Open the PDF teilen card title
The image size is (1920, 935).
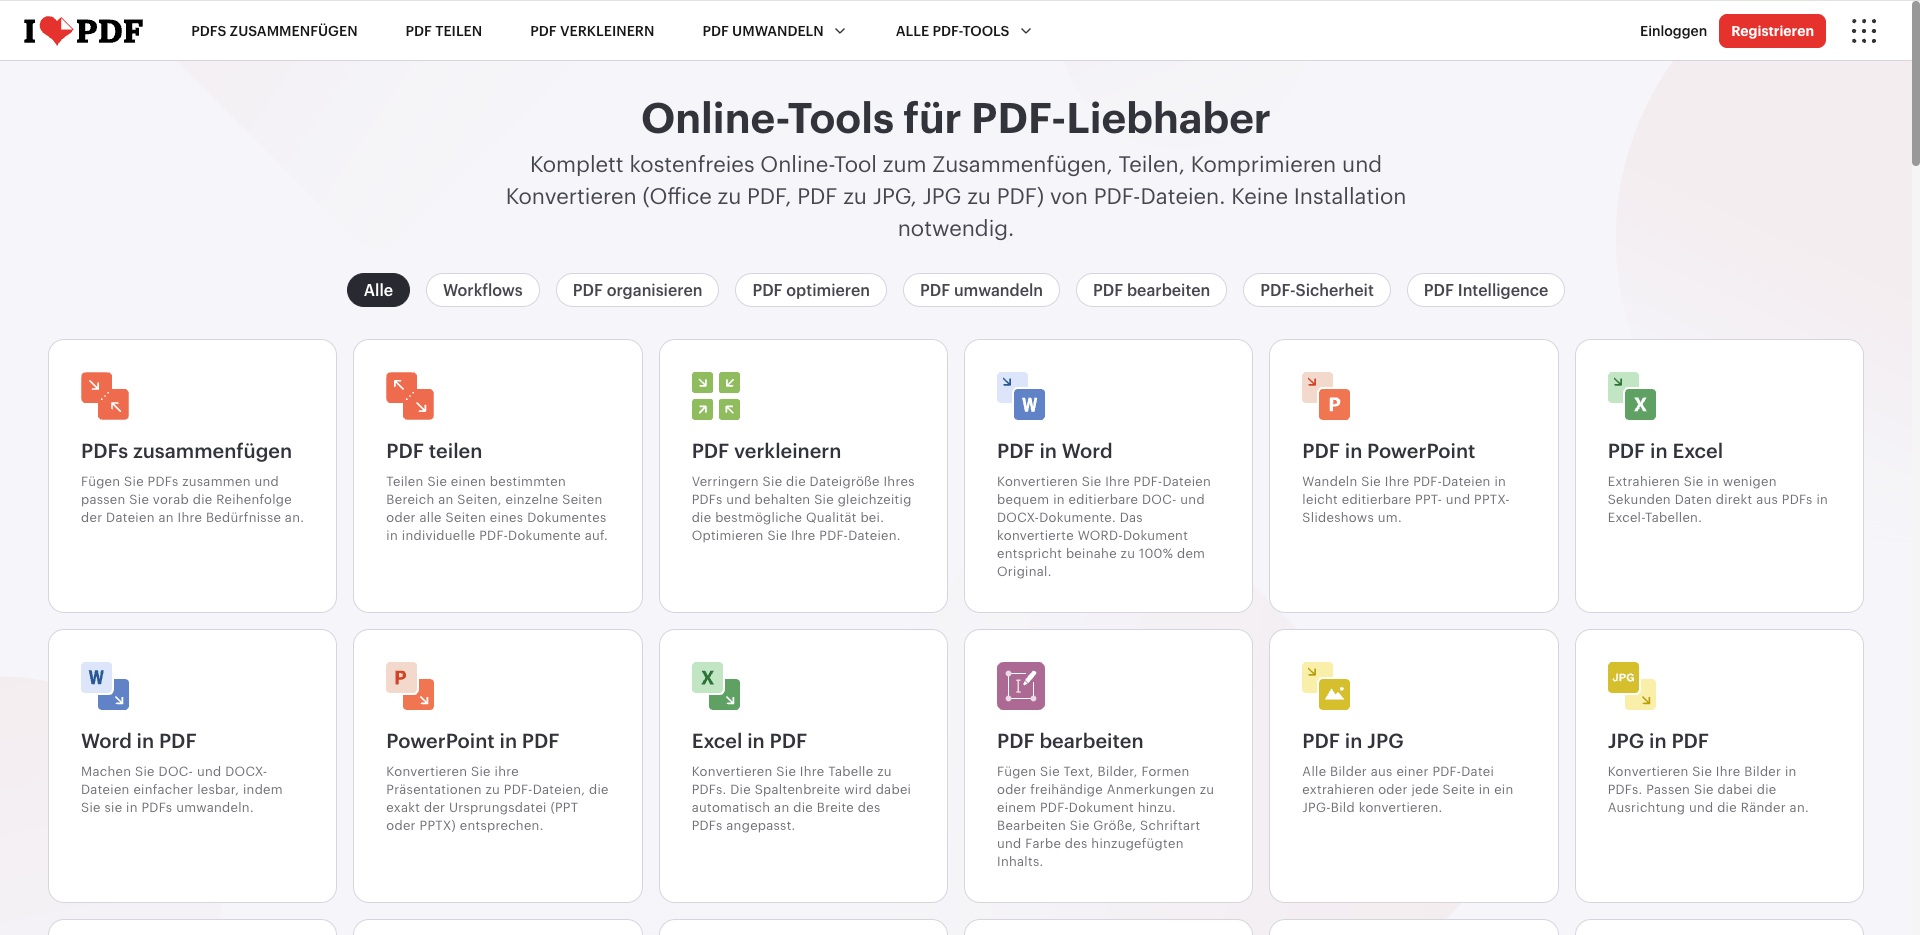tap(434, 451)
